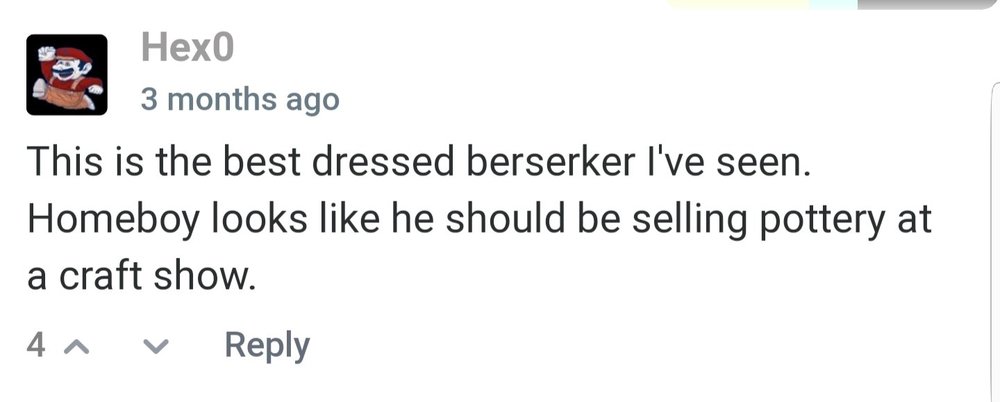Downvote the Hex0 comment
Image resolution: width=1000 pixels, height=402 pixels.
(155, 346)
